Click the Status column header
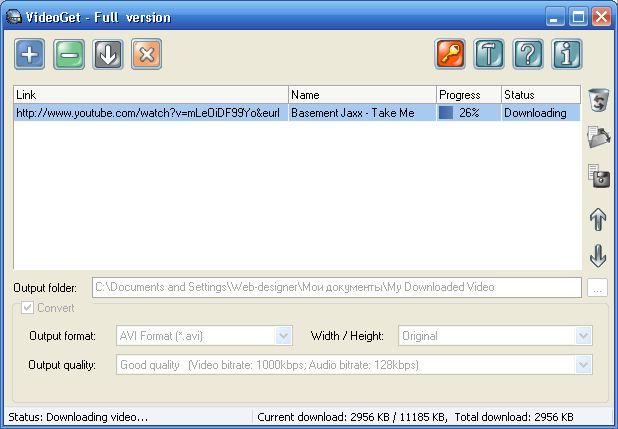 click(540, 95)
